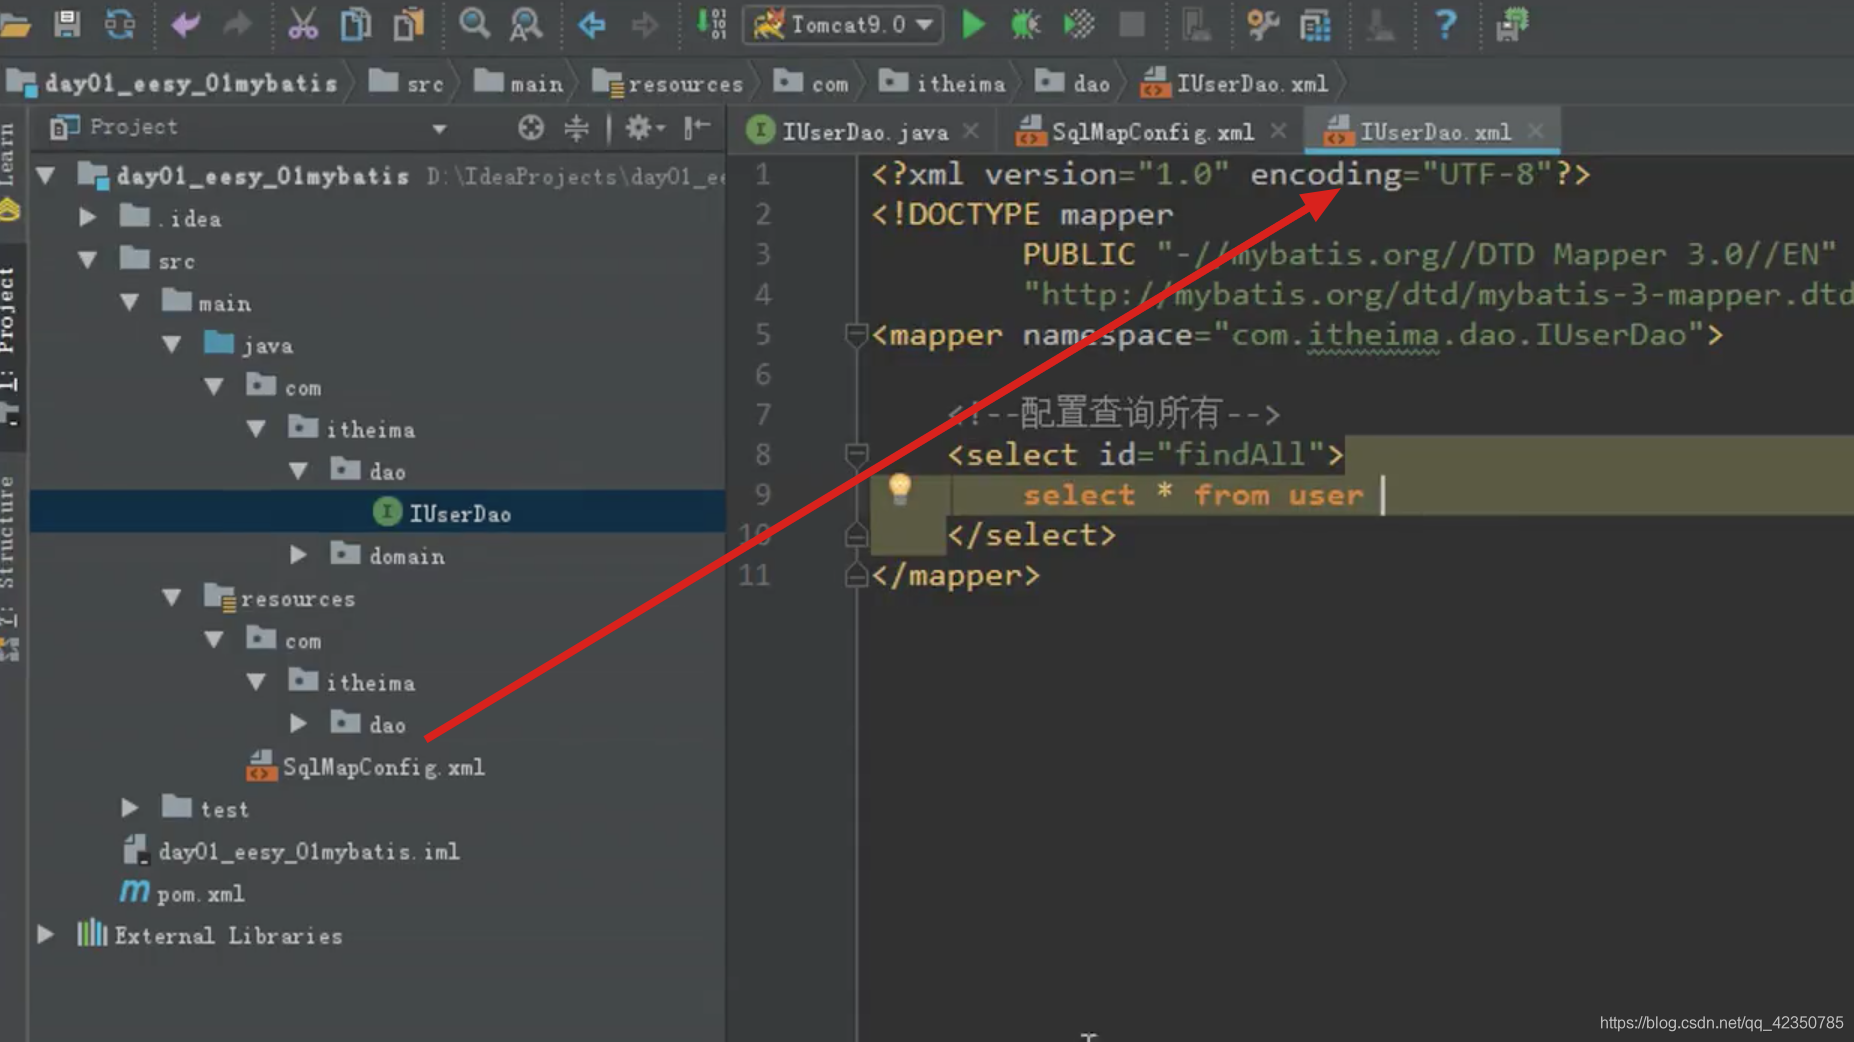Click the Redo arrow icon
The height and width of the screenshot is (1042, 1854).
coord(238,24)
